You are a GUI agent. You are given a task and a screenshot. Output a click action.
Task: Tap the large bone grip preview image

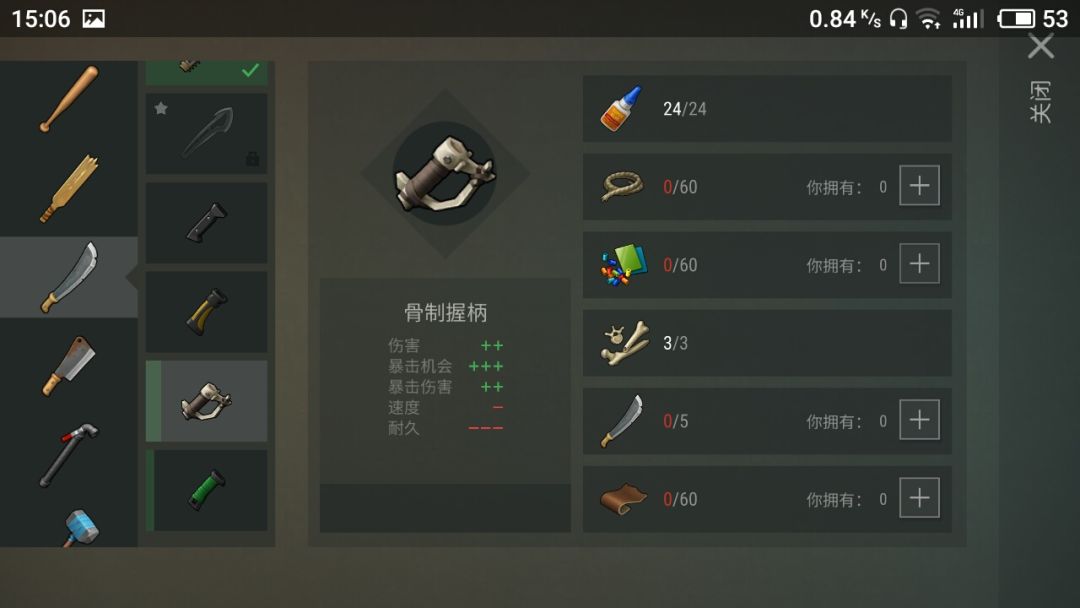tap(445, 174)
